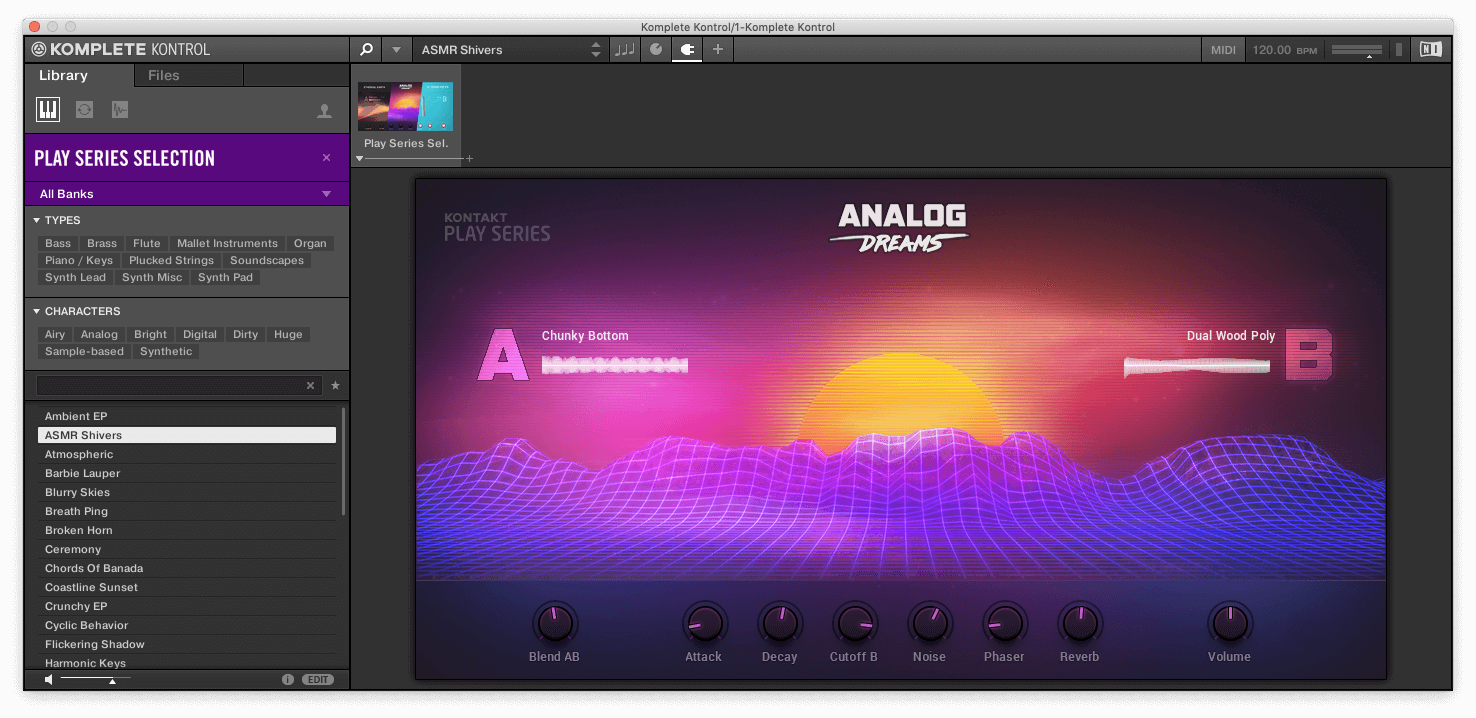
Task: Toggle the Bass type tag
Action: pyautogui.click(x=58, y=243)
